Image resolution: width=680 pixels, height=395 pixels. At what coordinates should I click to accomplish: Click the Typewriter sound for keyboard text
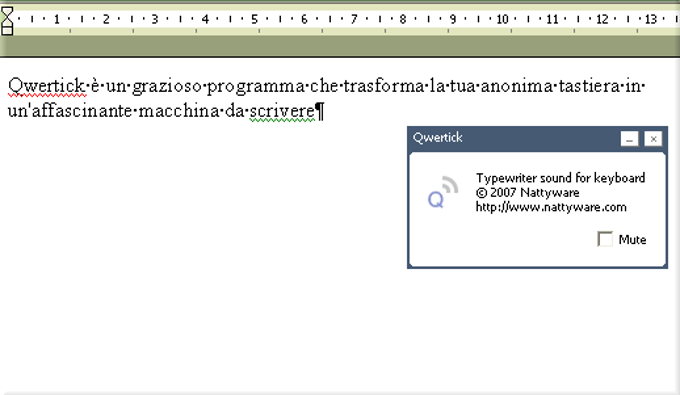(560, 178)
